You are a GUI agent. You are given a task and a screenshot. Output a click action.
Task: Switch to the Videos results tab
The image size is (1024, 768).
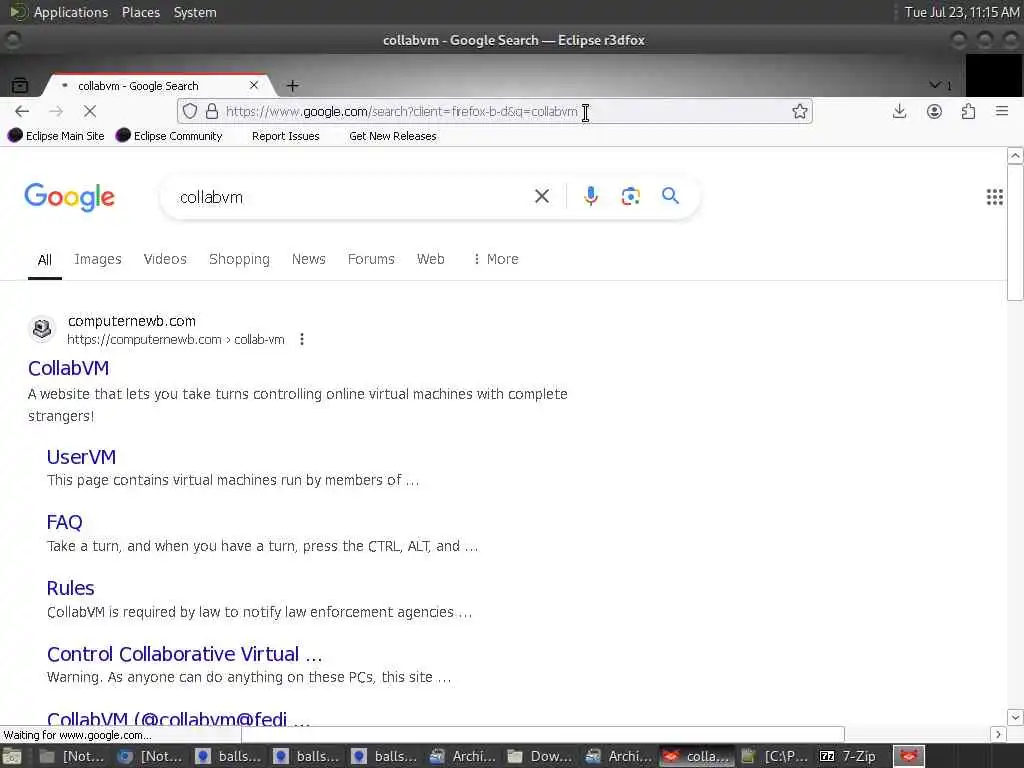pyautogui.click(x=165, y=259)
